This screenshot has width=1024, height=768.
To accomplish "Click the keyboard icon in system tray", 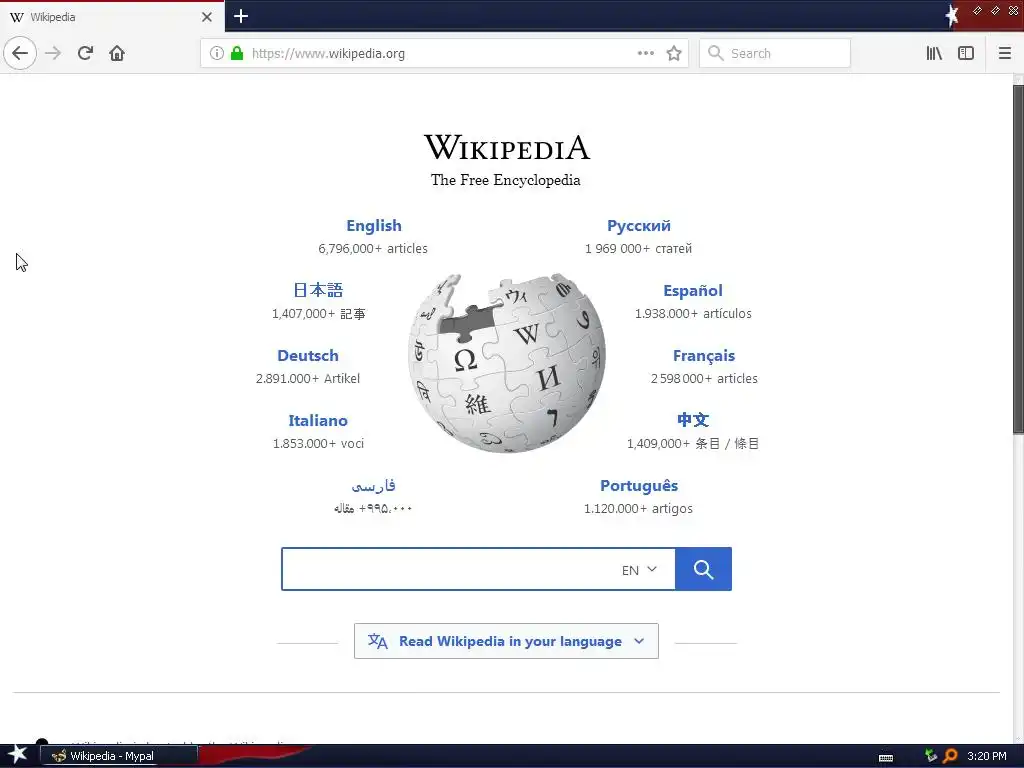I will (x=886, y=757).
